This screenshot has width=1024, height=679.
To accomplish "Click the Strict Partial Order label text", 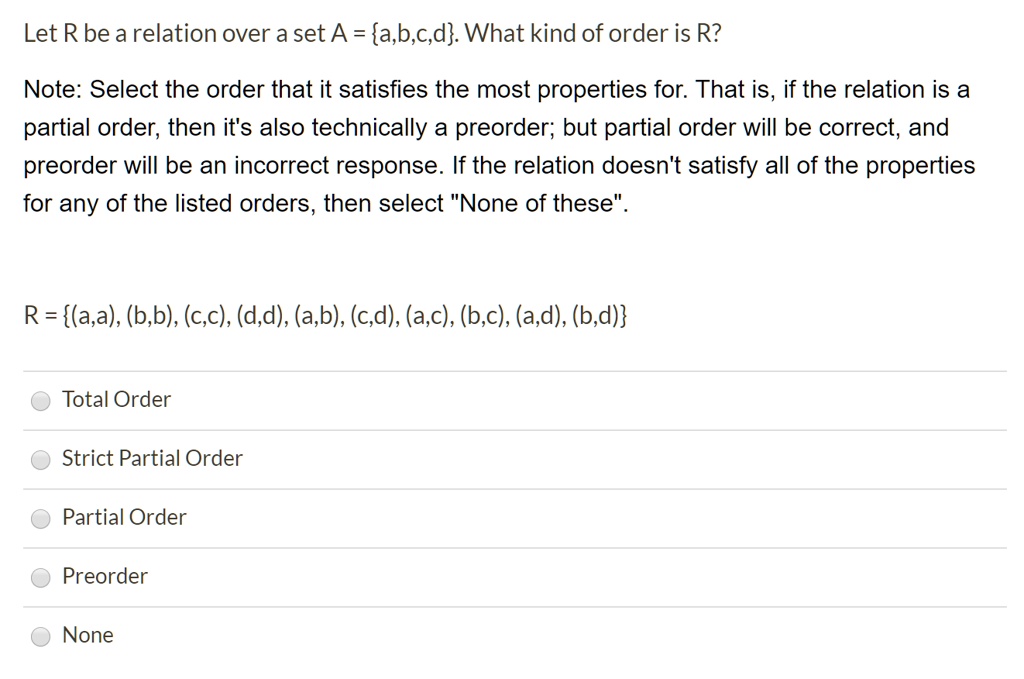I will click(x=152, y=459).
